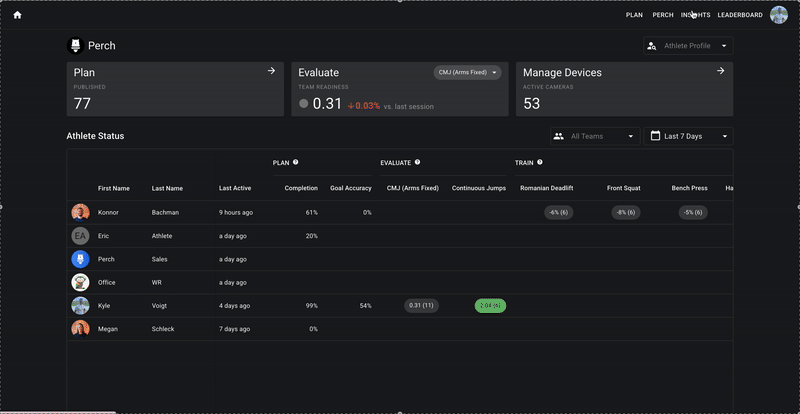Select the Bachman last name cell
800x414 pixels.
(x=165, y=212)
